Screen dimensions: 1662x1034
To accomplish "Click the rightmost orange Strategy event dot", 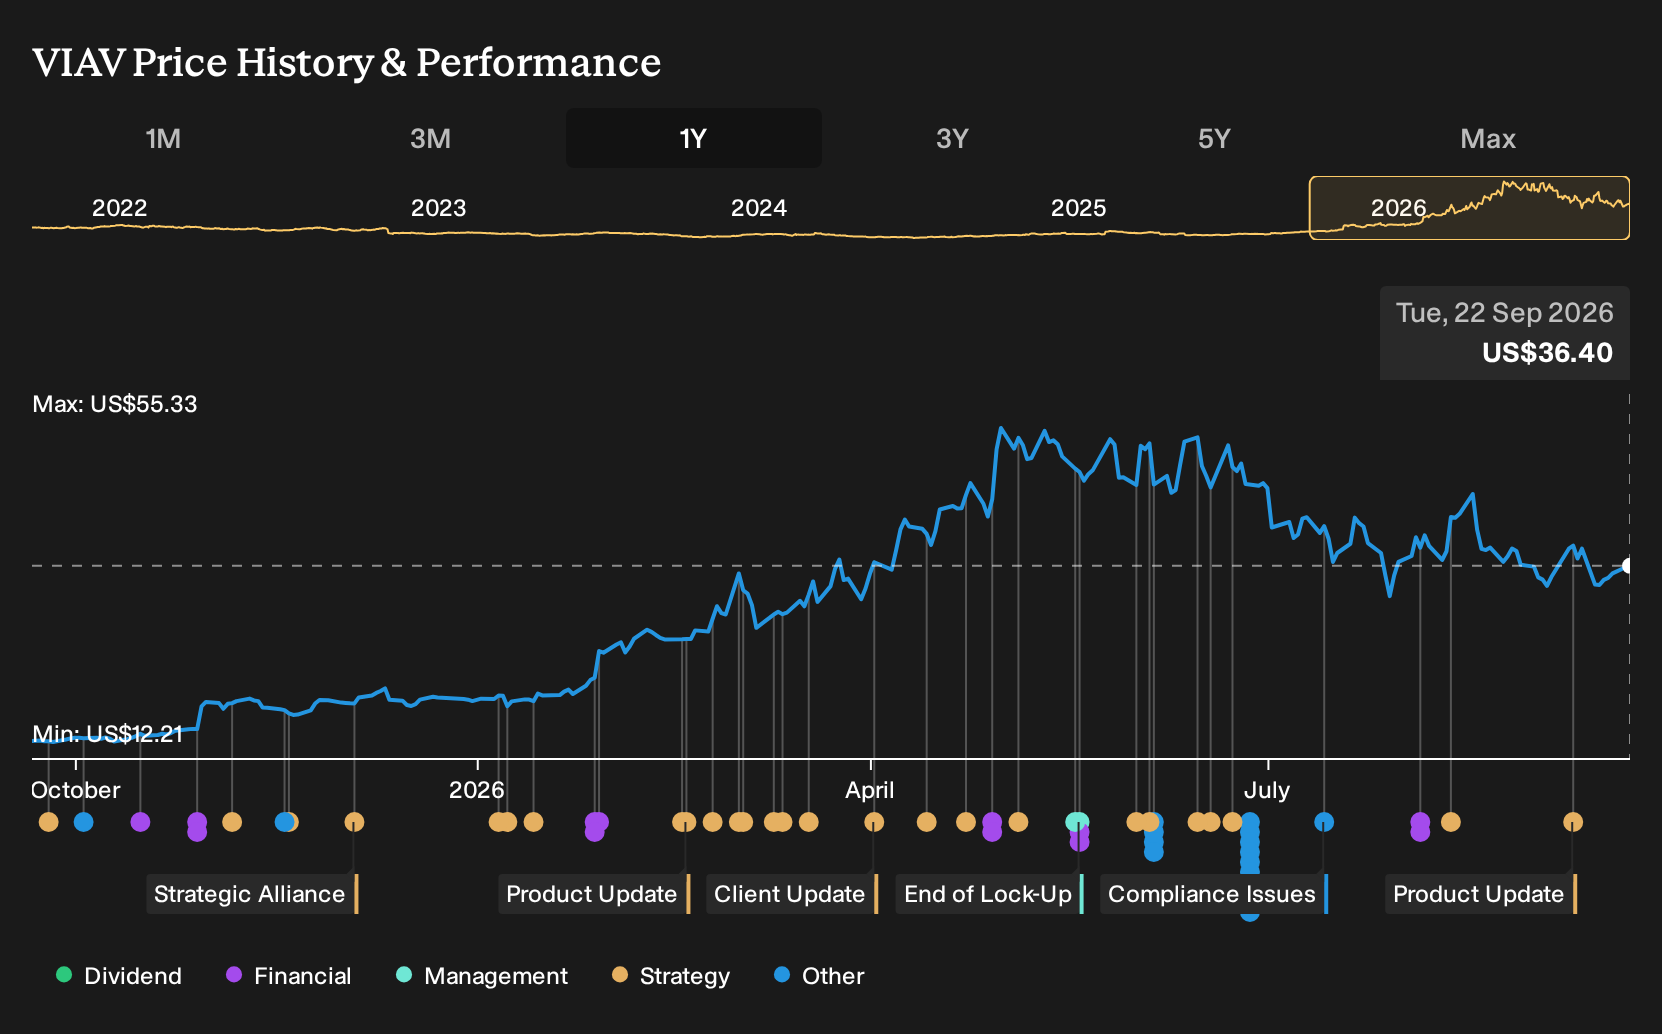I will tap(1573, 822).
